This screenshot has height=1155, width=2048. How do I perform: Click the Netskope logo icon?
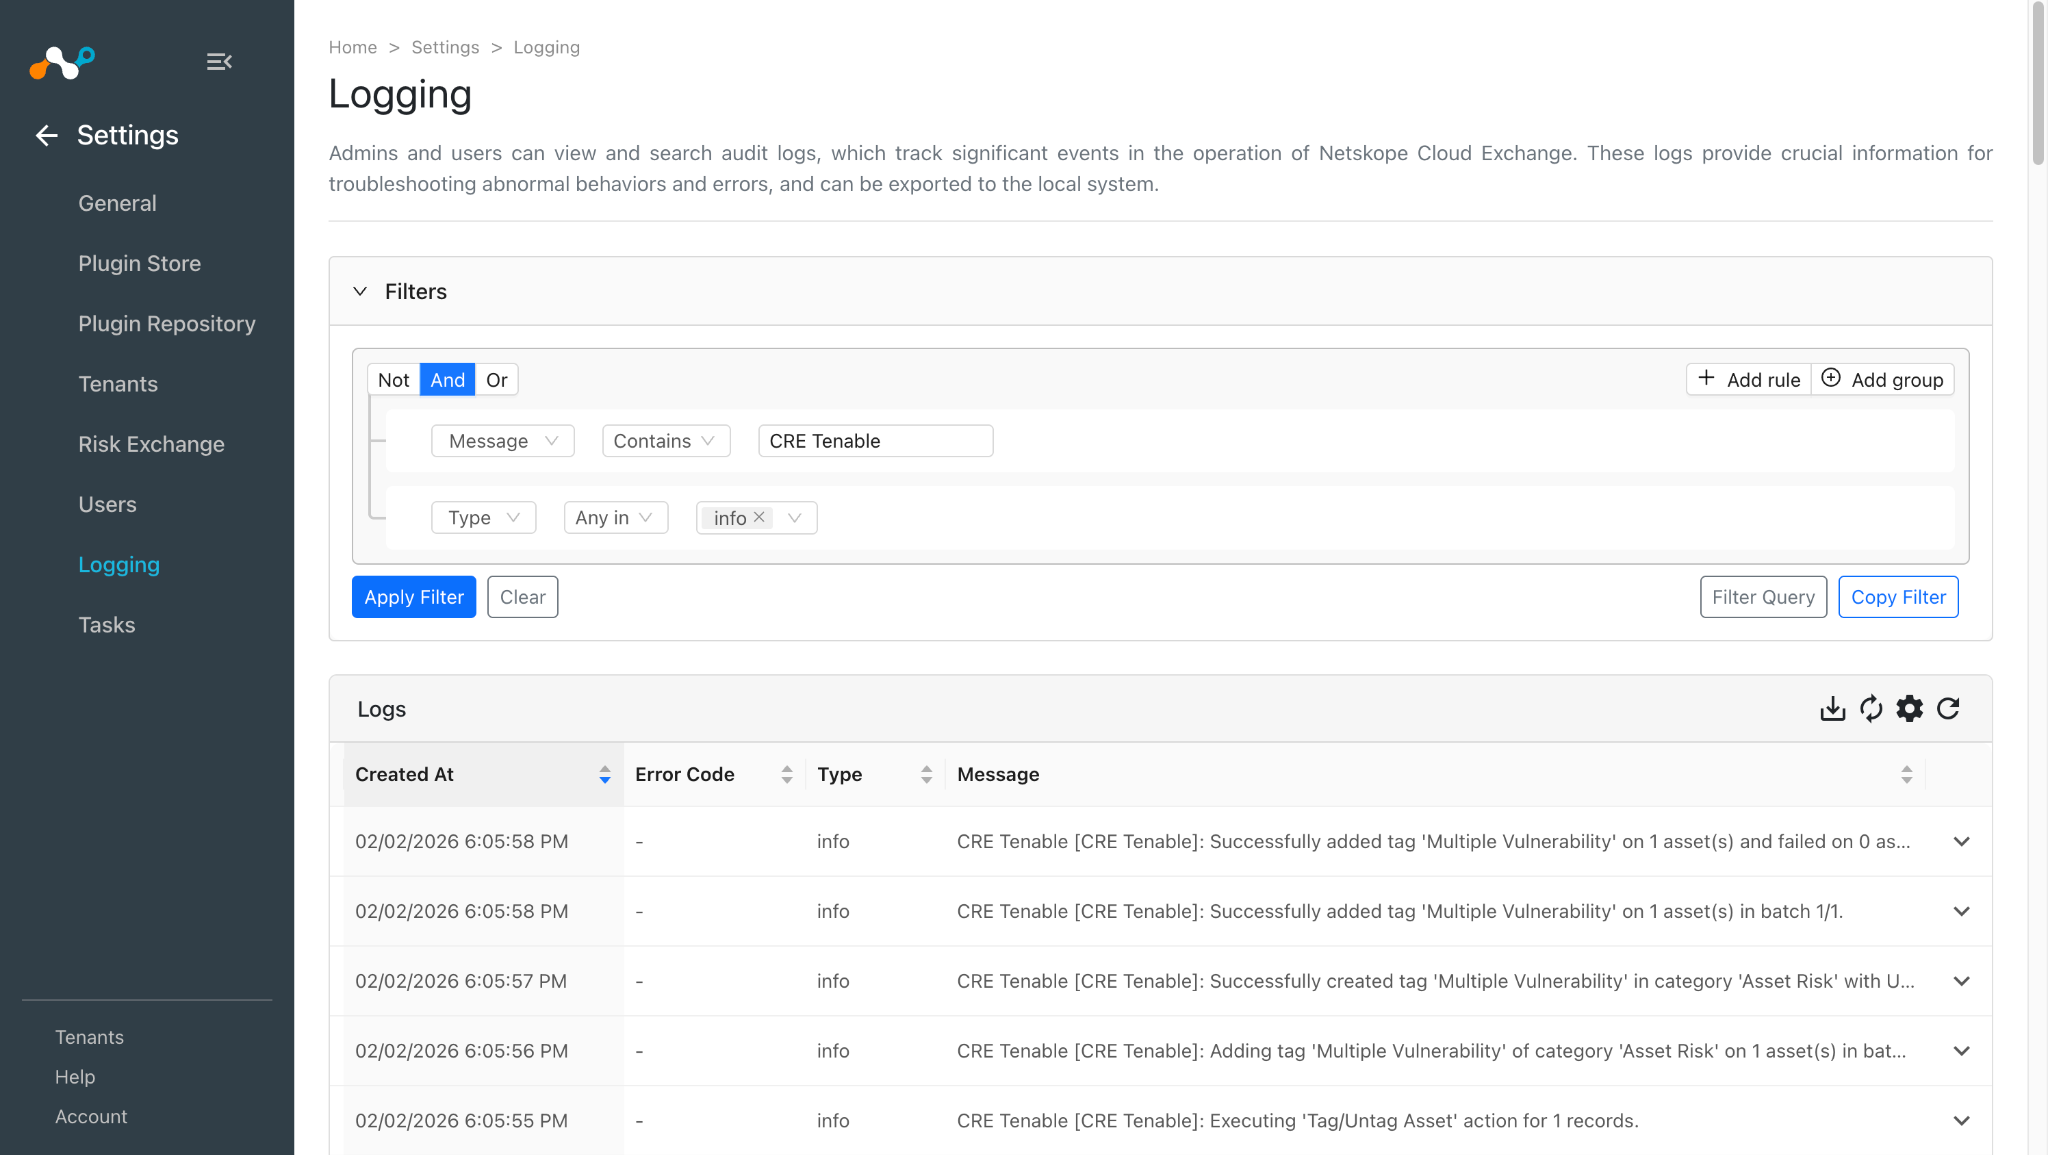[62, 62]
